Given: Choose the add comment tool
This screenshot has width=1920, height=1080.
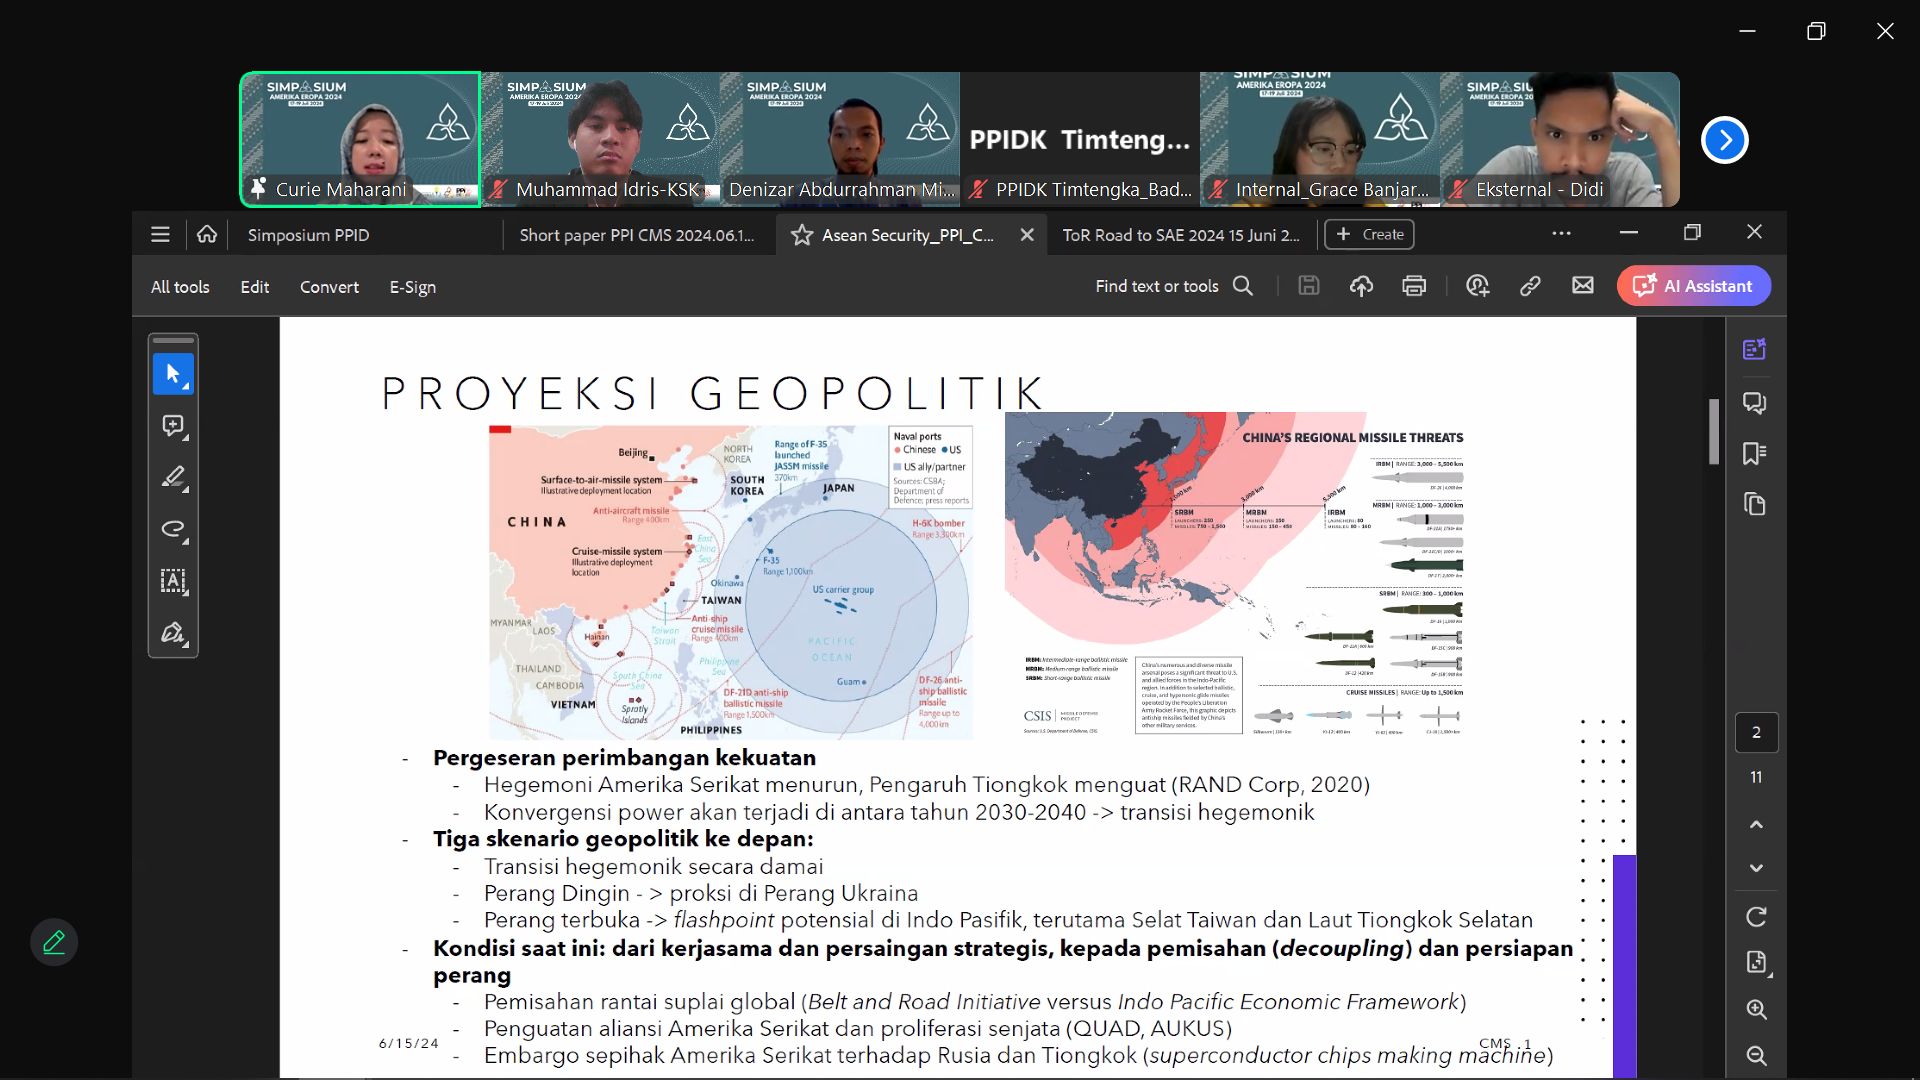Looking at the screenshot, I should tap(173, 426).
